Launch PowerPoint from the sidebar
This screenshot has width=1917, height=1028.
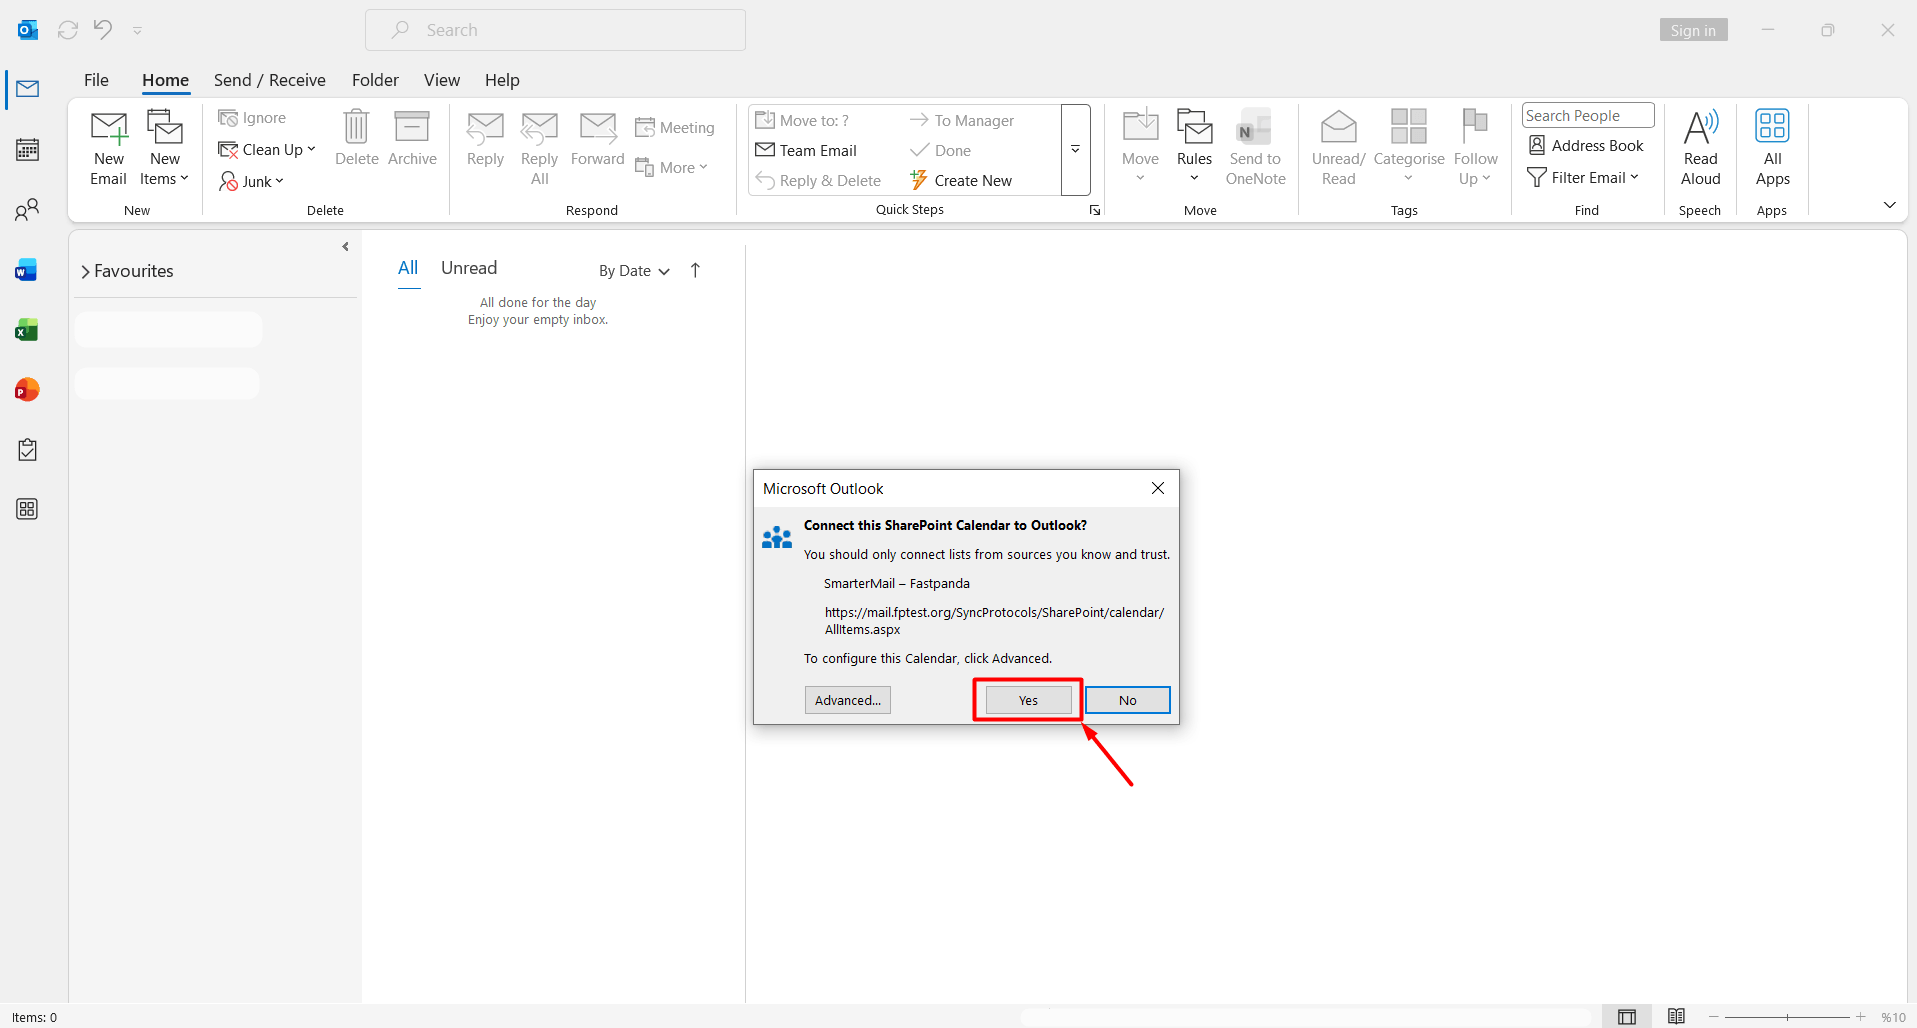(27, 390)
